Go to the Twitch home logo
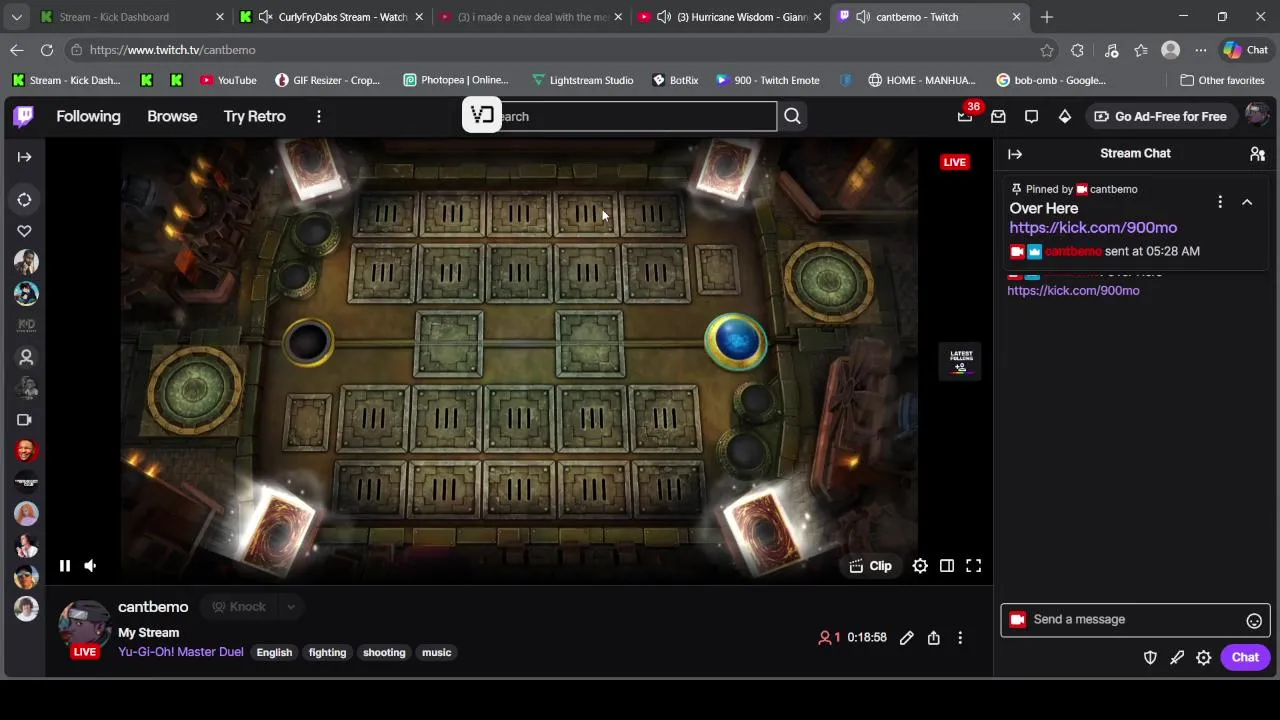The height and width of the screenshot is (720, 1280). (x=24, y=116)
